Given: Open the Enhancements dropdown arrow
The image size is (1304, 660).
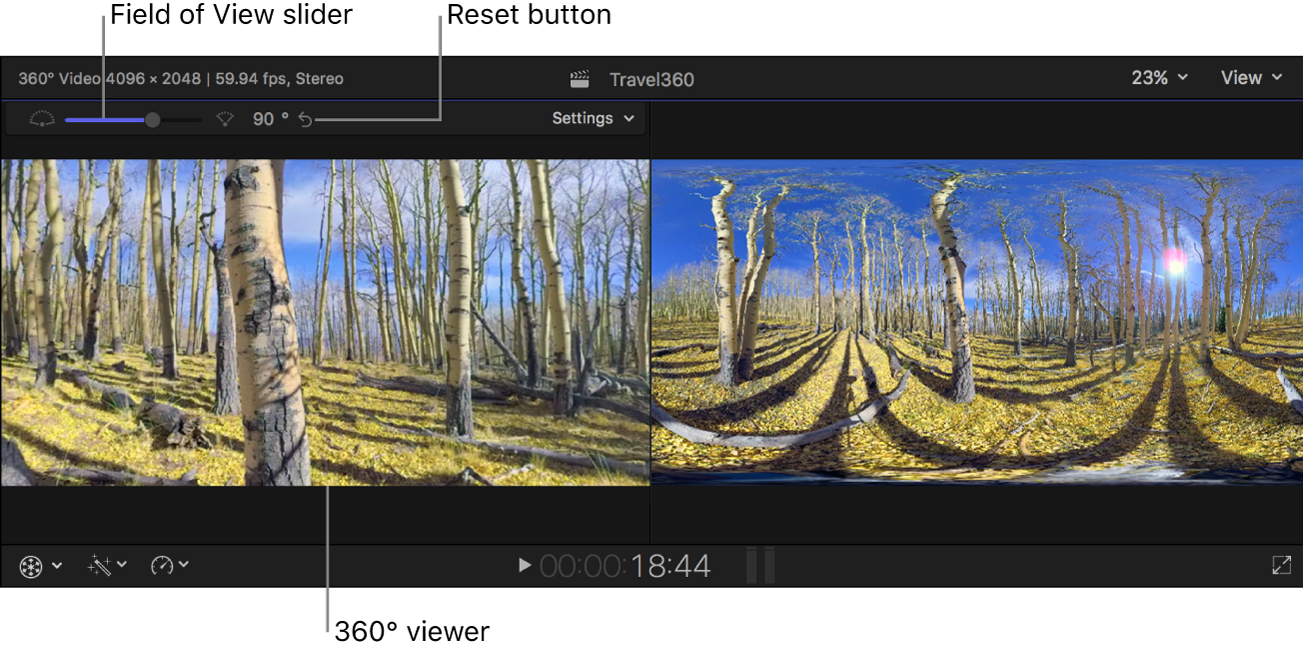Looking at the screenshot, I should click(122, 565).
